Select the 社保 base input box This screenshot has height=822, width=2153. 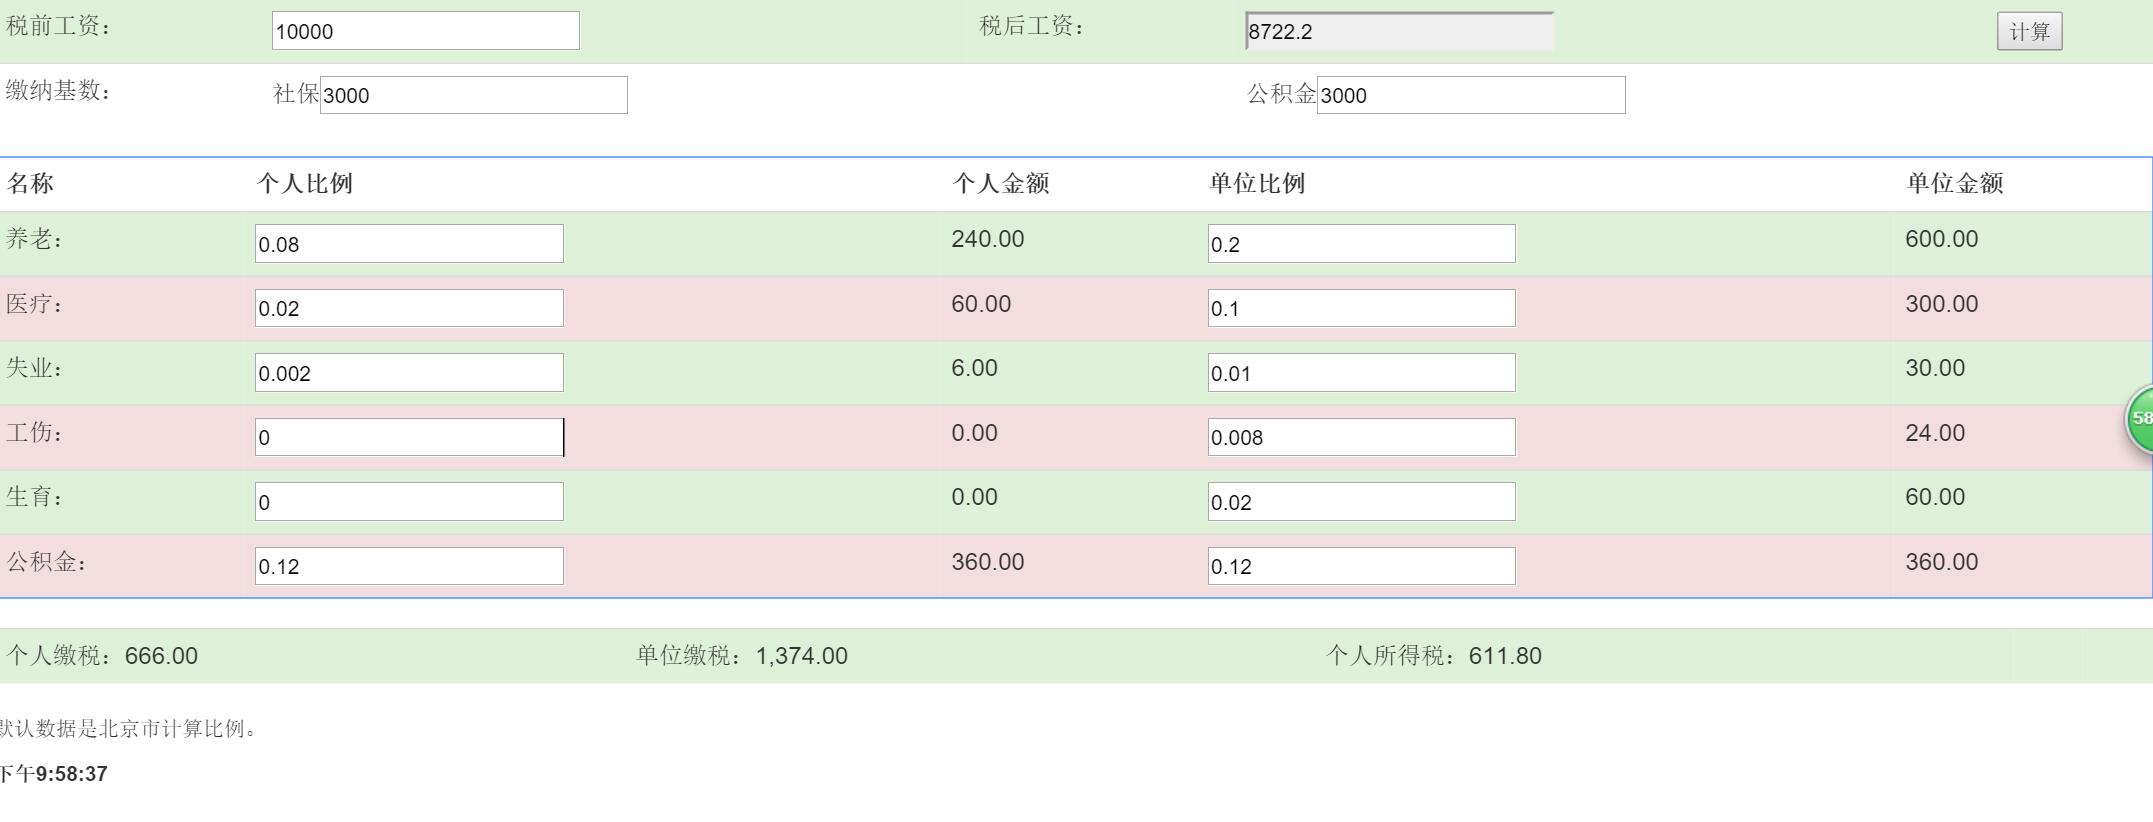coord(473,95)
